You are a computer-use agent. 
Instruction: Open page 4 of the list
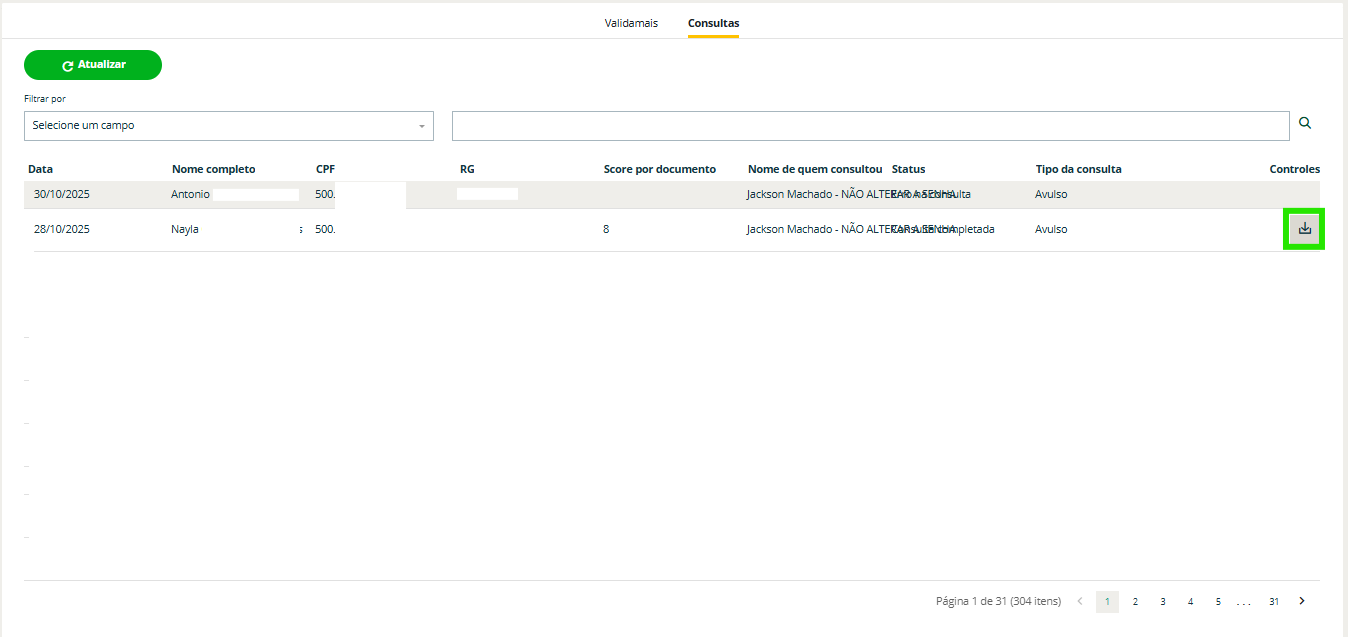click(1190, 601)
